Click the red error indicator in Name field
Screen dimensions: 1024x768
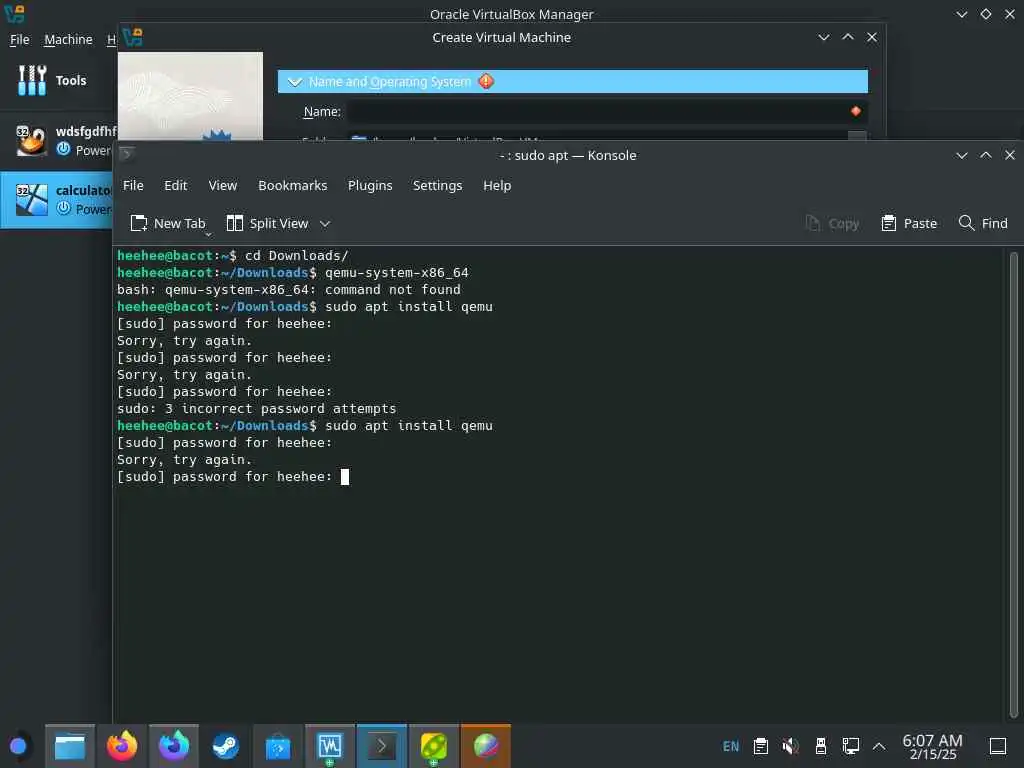[x=856, y=112]
